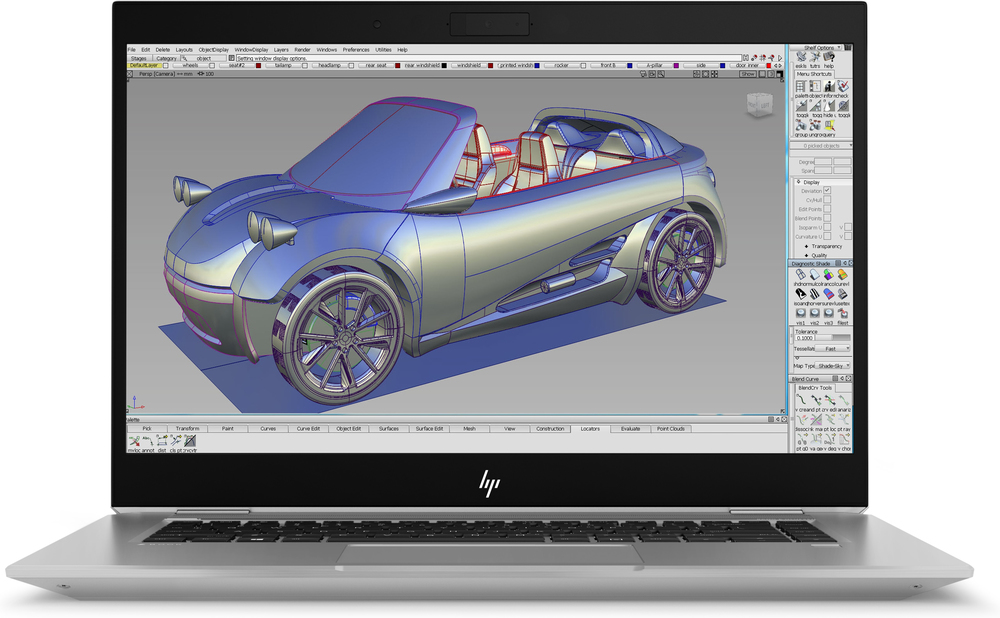Click the file texture shade icon
The height and width of the screenshot is (618, 1000).
click(843, 314)
